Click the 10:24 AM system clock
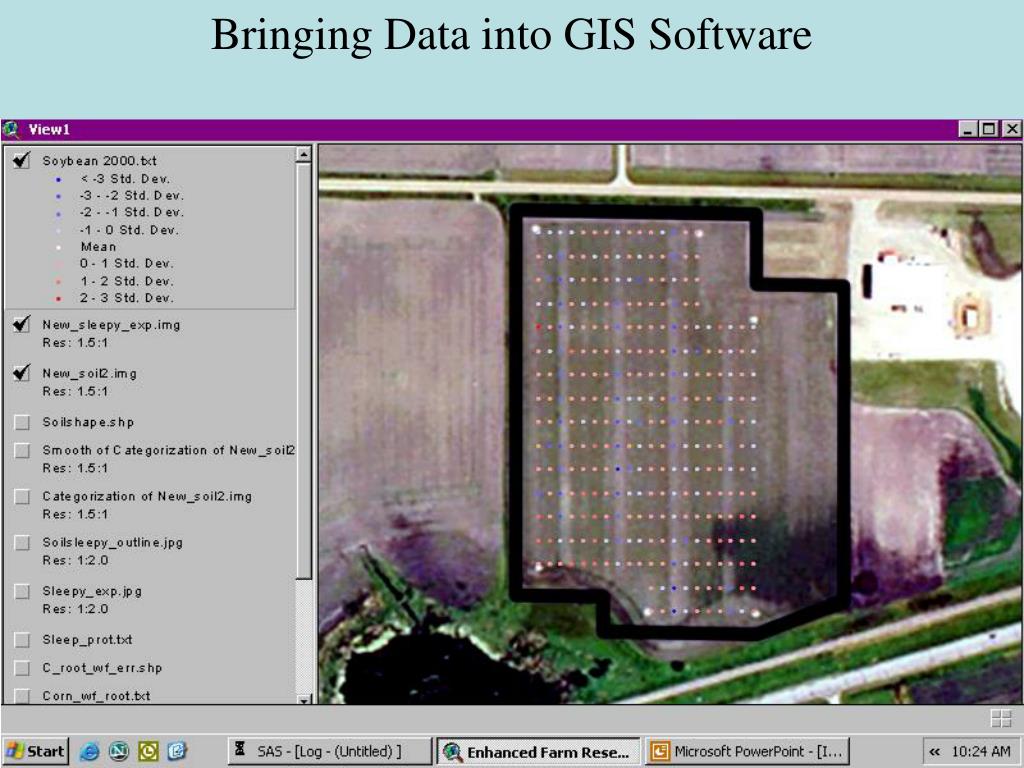The image size is (1024, 768). point(982,752)
